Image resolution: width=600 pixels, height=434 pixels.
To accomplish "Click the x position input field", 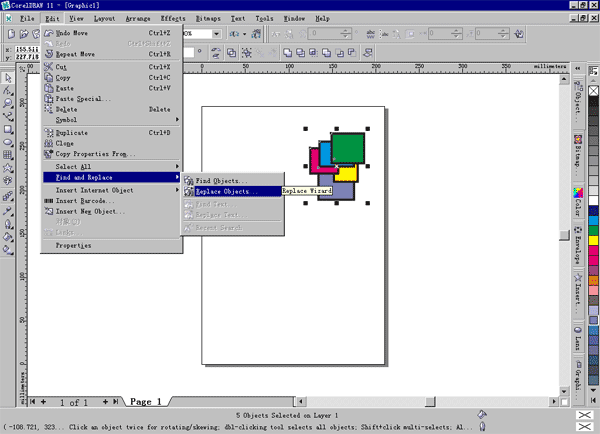I will point(27,49).
